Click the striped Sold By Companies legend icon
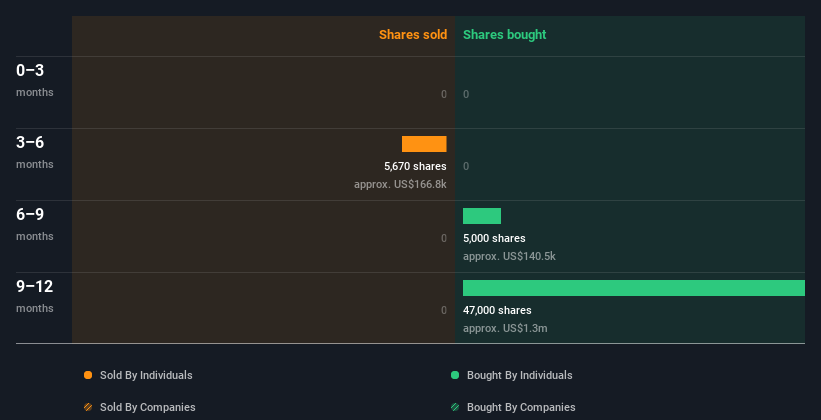821x420 pixels. pos(88,407)
